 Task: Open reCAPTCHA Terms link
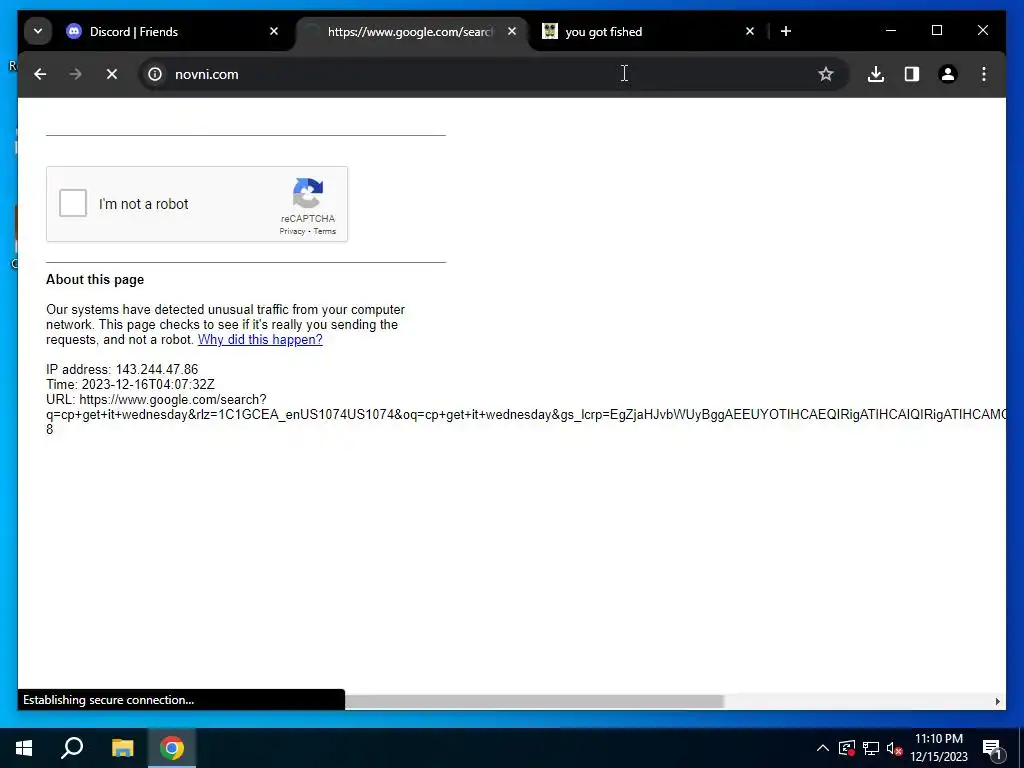click(325, 231)
